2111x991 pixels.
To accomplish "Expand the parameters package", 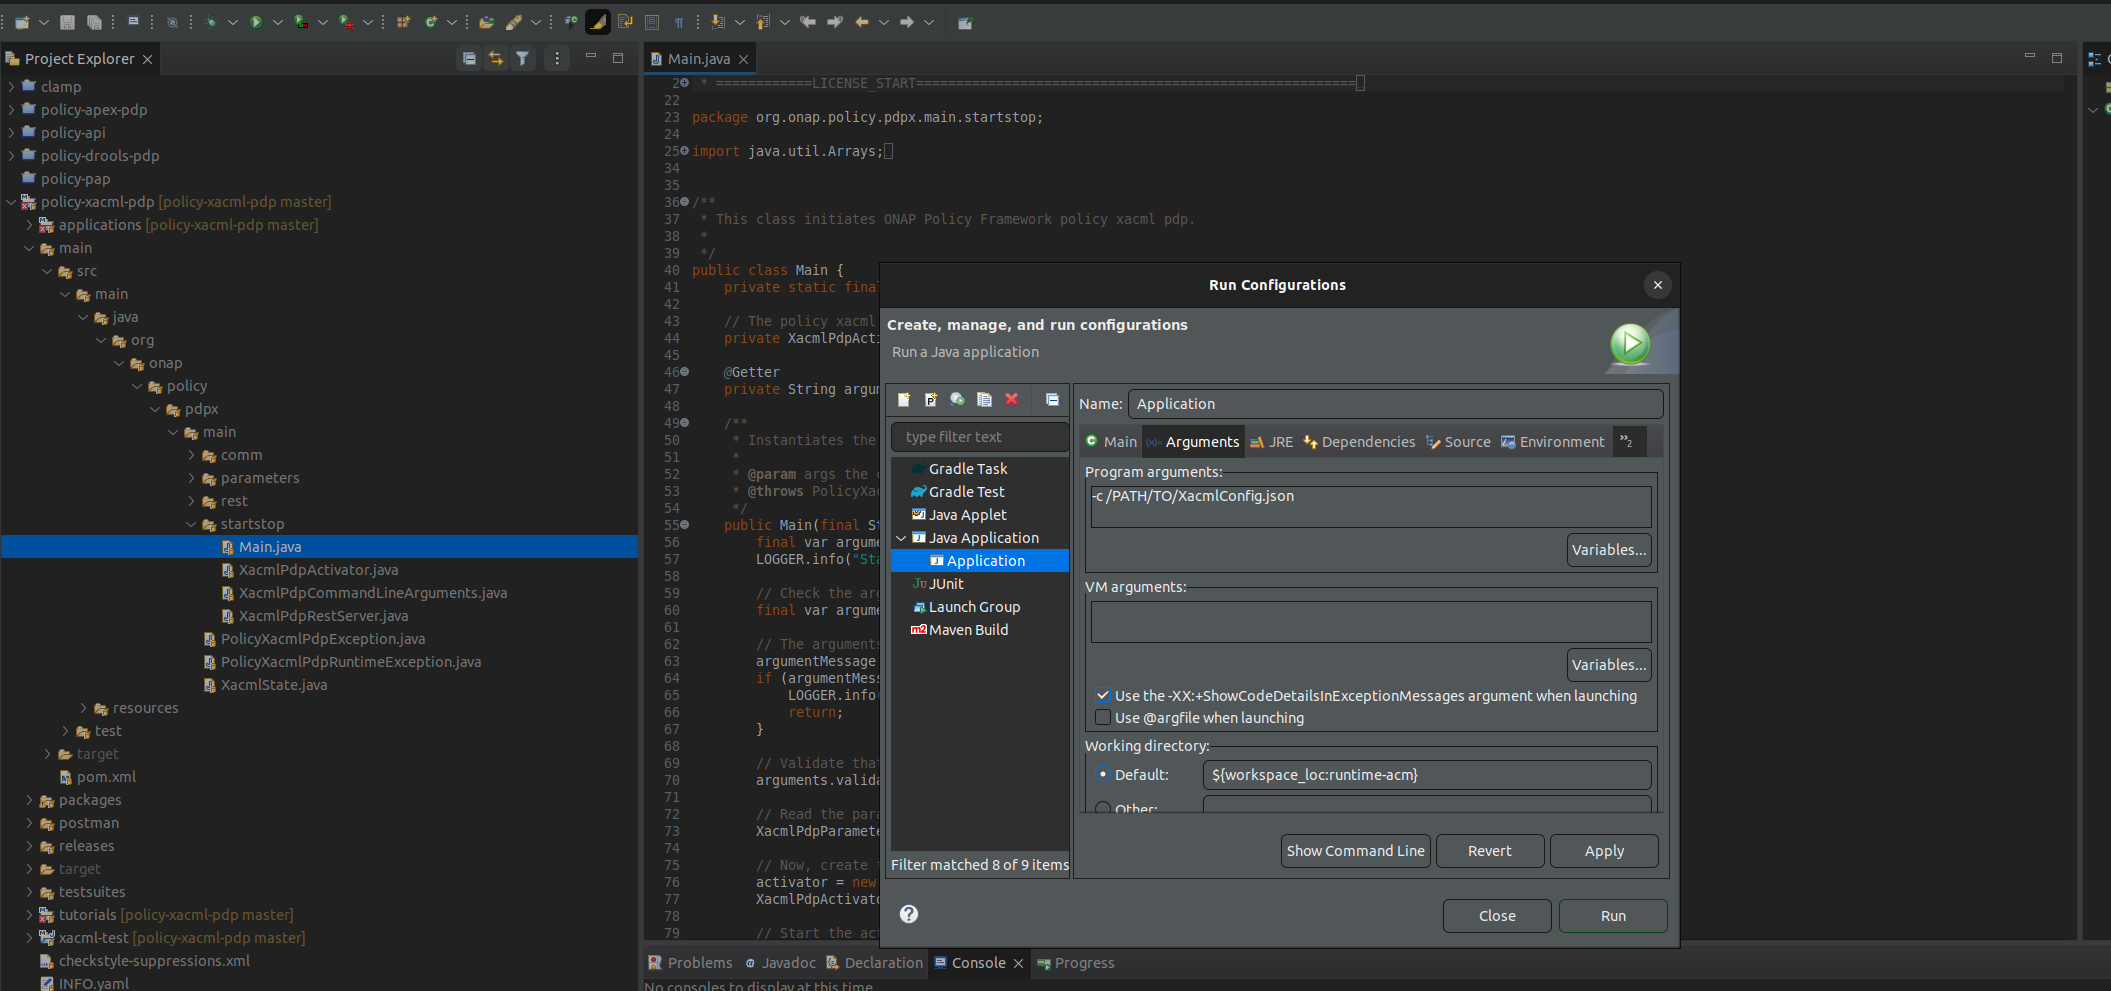I will pos(191,478).
